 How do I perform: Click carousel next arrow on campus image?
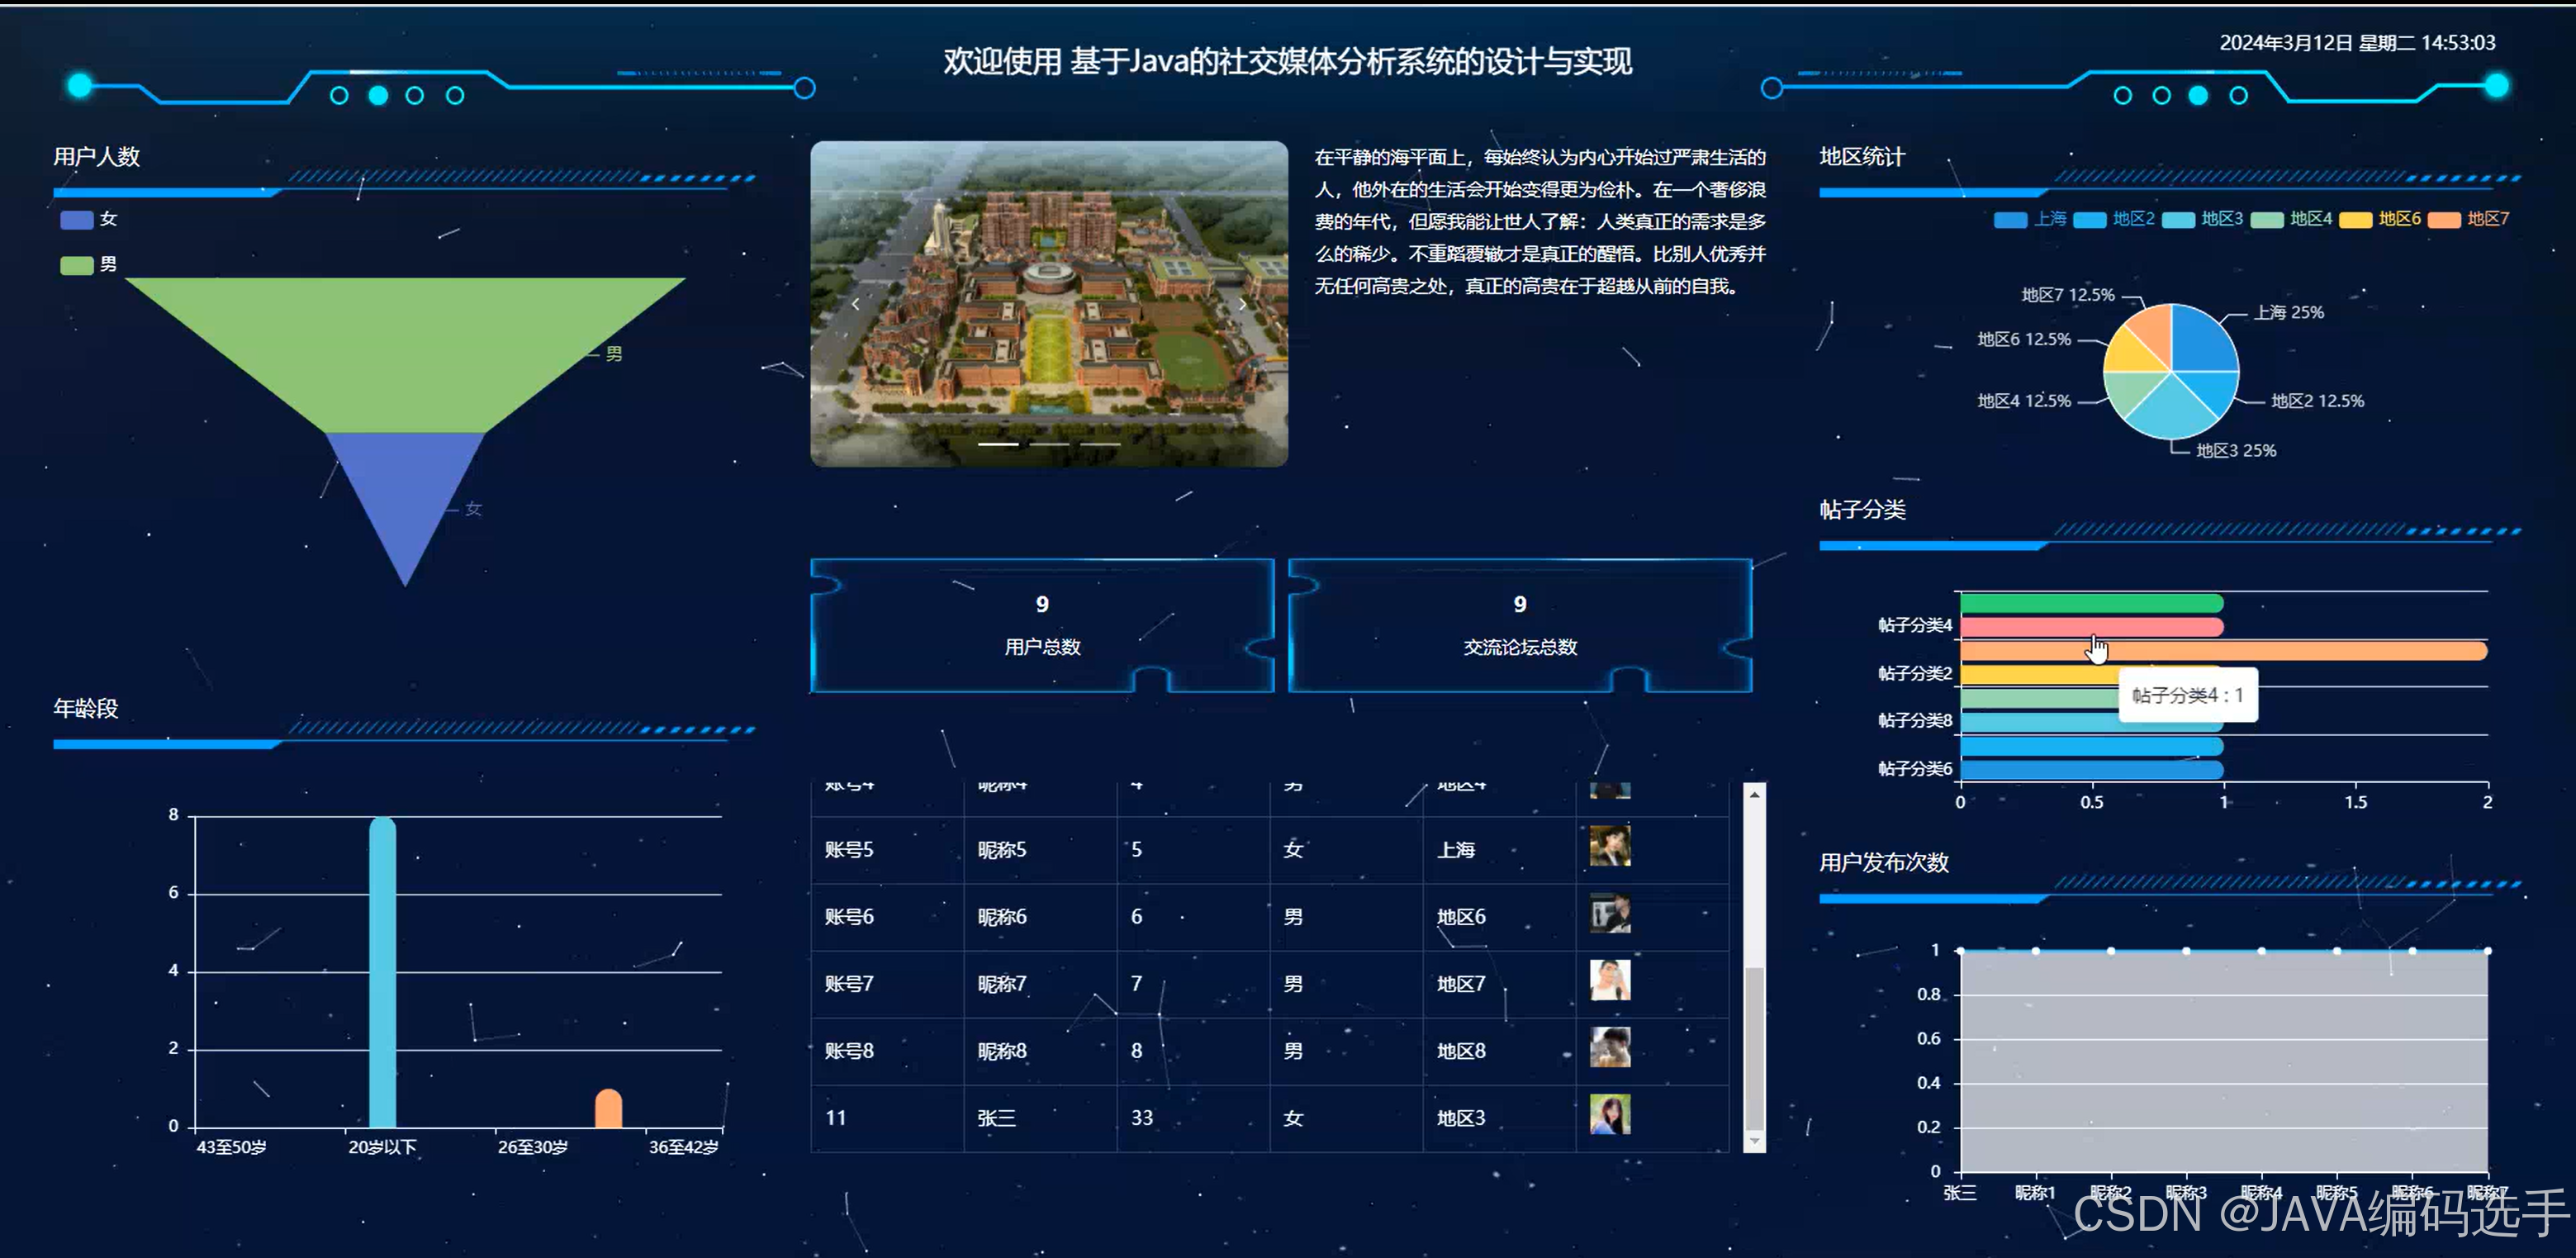click(1242, 304)
